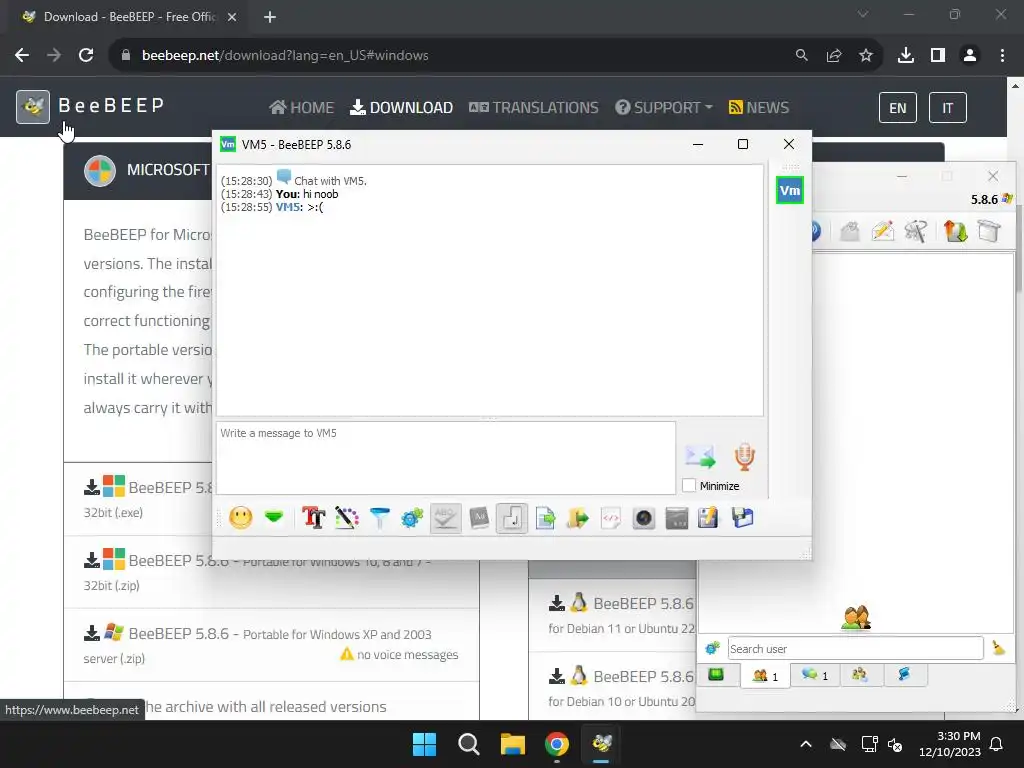Screen dimensions: 1024x768
Task: Click the tools/wrench icon in main window
Action: click(916, 231)
